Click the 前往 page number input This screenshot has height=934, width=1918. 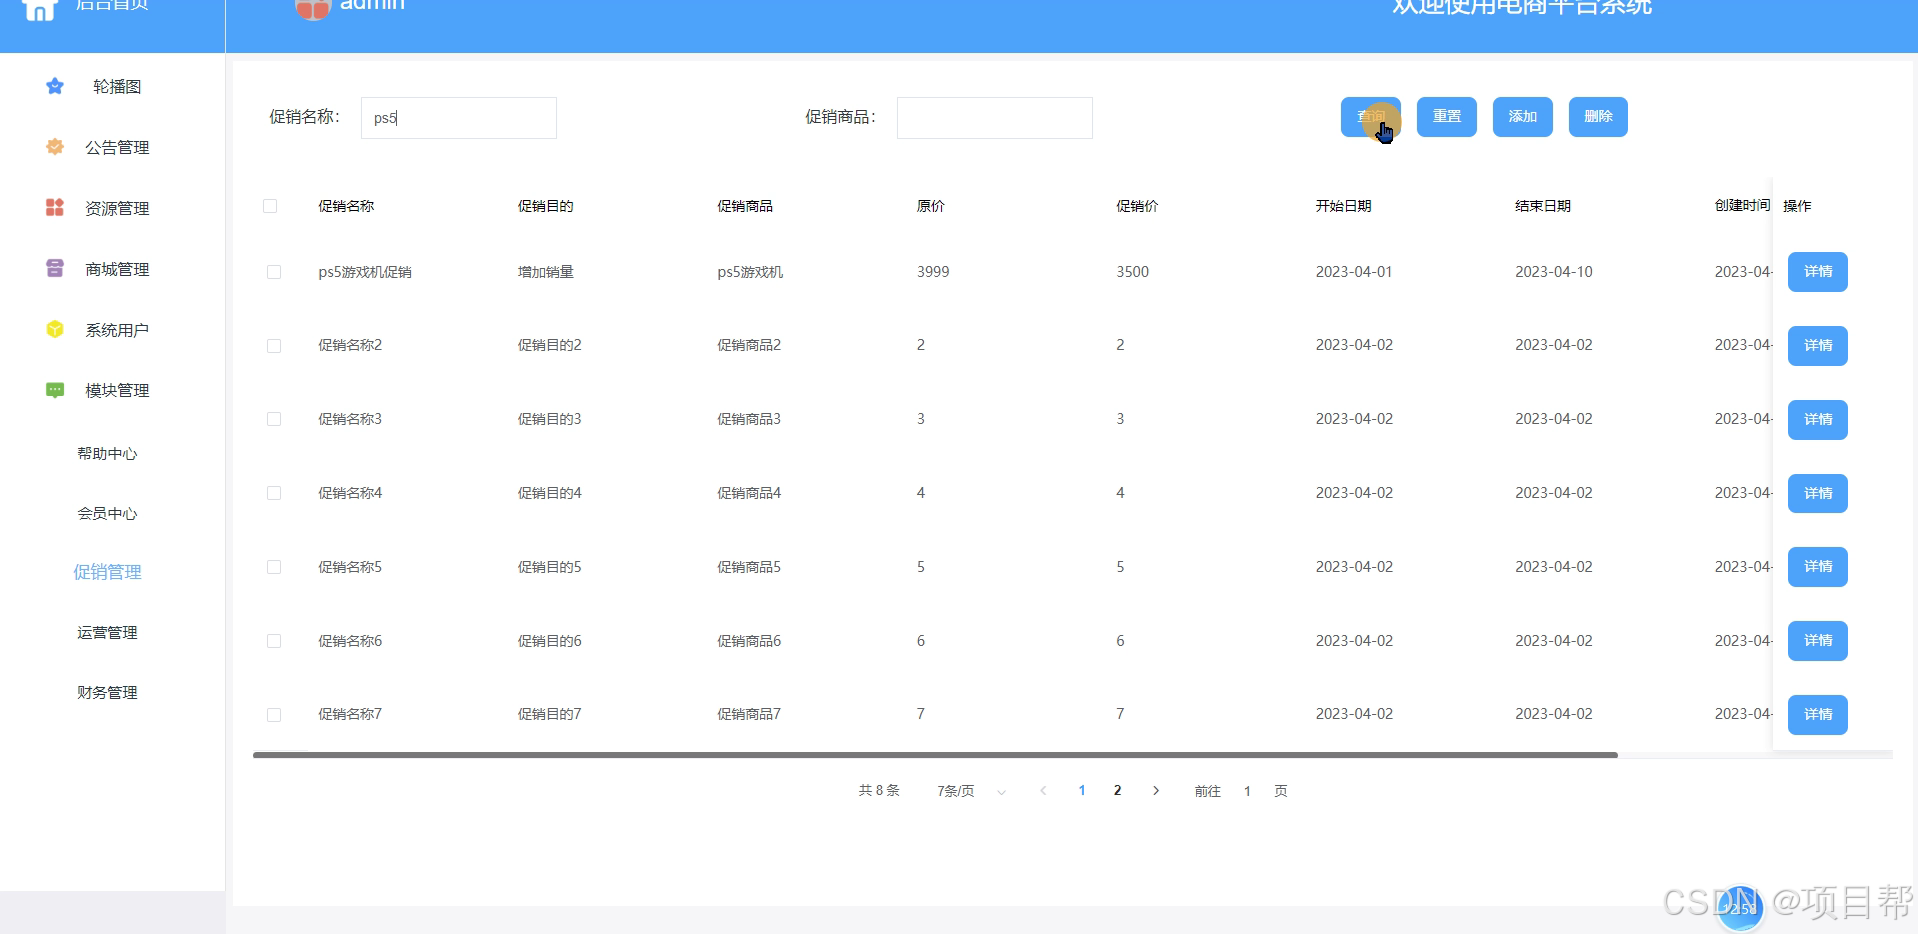click(x=1247, y=791)
